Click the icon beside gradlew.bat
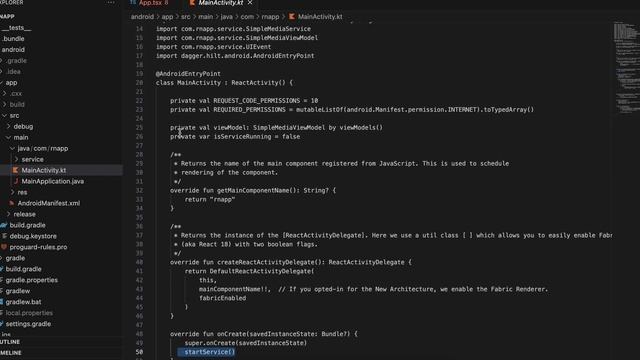 pos(2,302)
